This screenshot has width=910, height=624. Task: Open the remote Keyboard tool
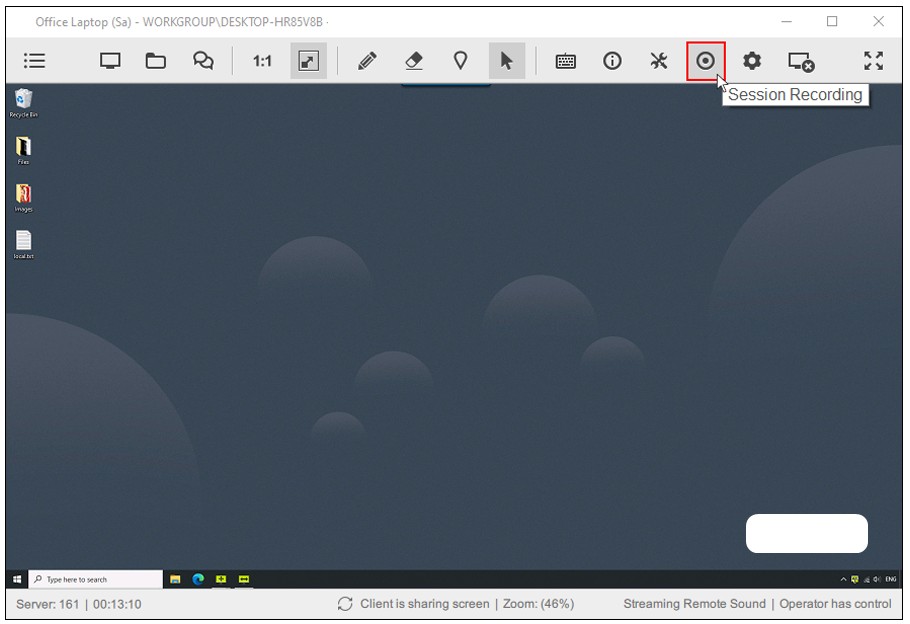coord(565,61)
